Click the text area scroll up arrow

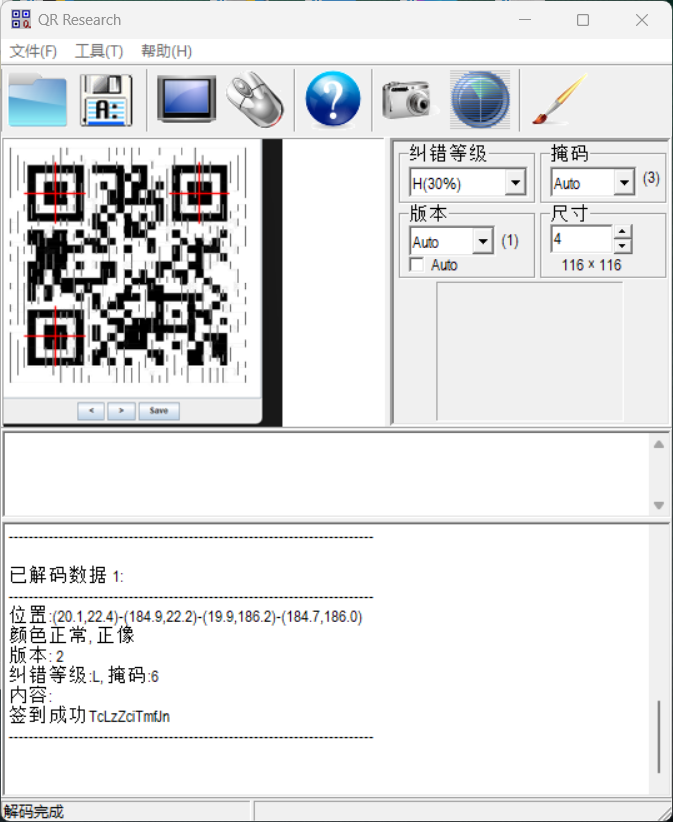[x=659, y=445]
